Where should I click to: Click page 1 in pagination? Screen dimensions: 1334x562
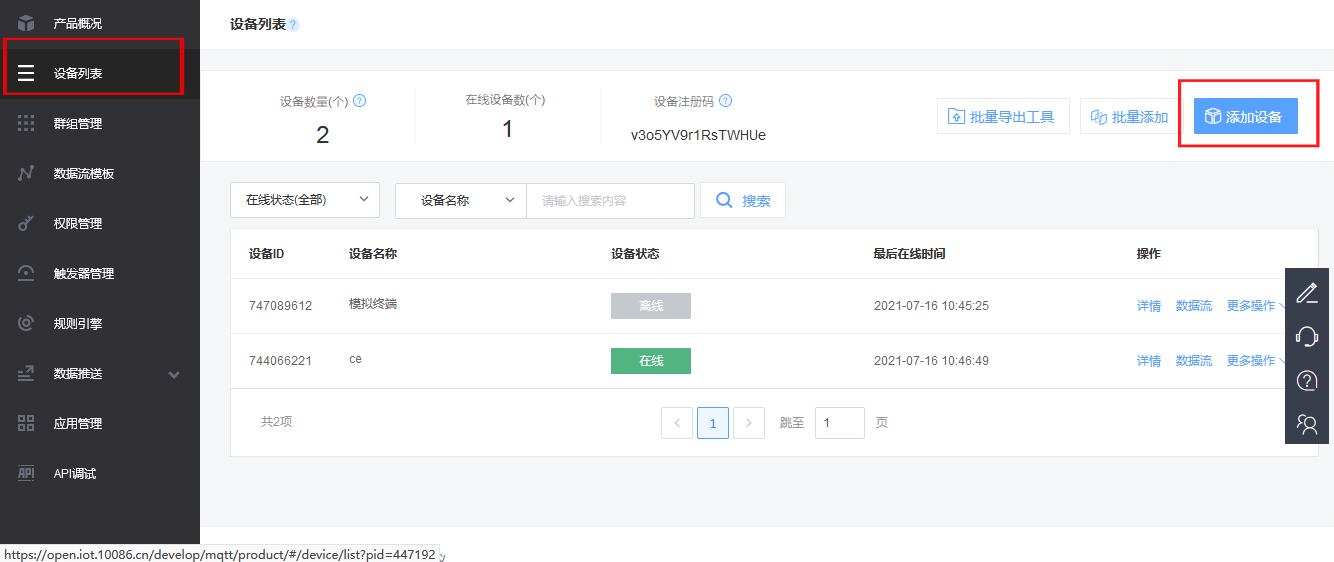point(713,423)
